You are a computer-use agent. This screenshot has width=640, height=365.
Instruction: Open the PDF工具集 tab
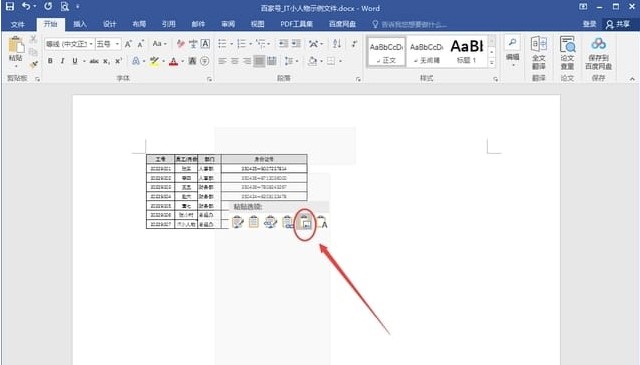pos(296,24)
